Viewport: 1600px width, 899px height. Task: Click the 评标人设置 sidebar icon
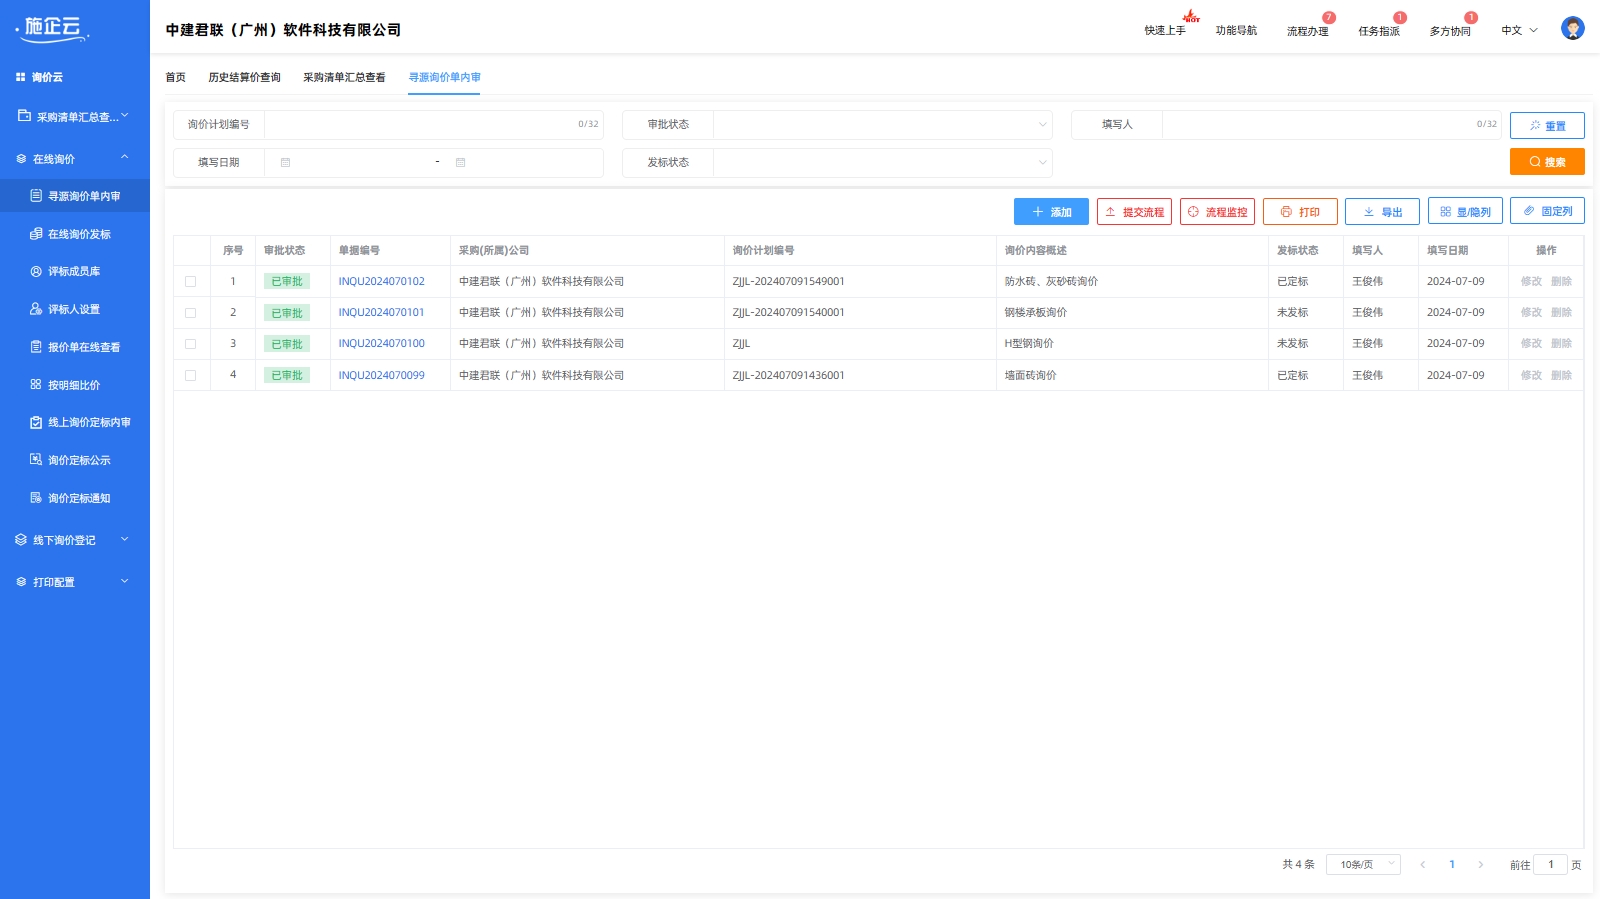click(x=36, y=309)
